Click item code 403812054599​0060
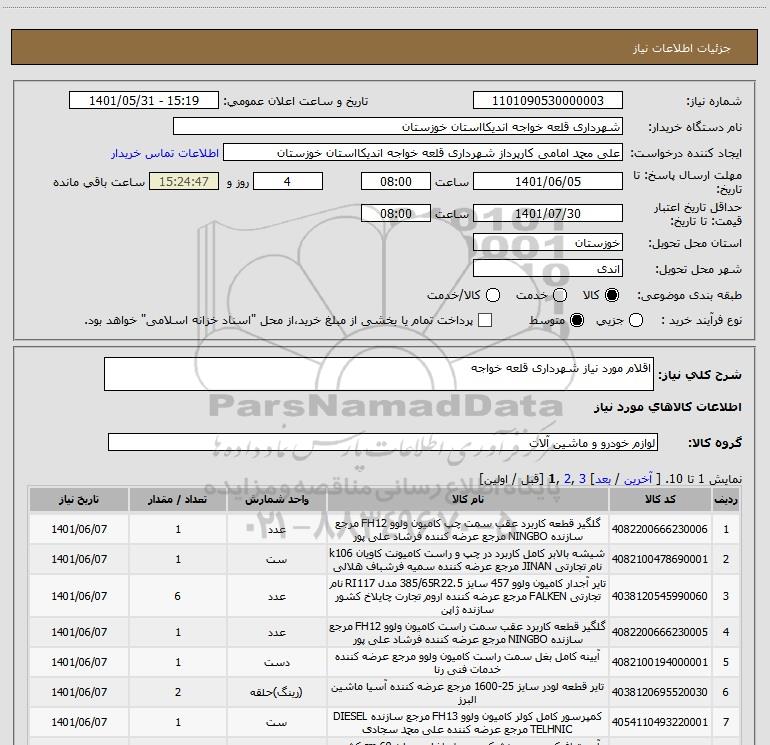770x745 pixels. pyautogui.click(x=660, y=596)
